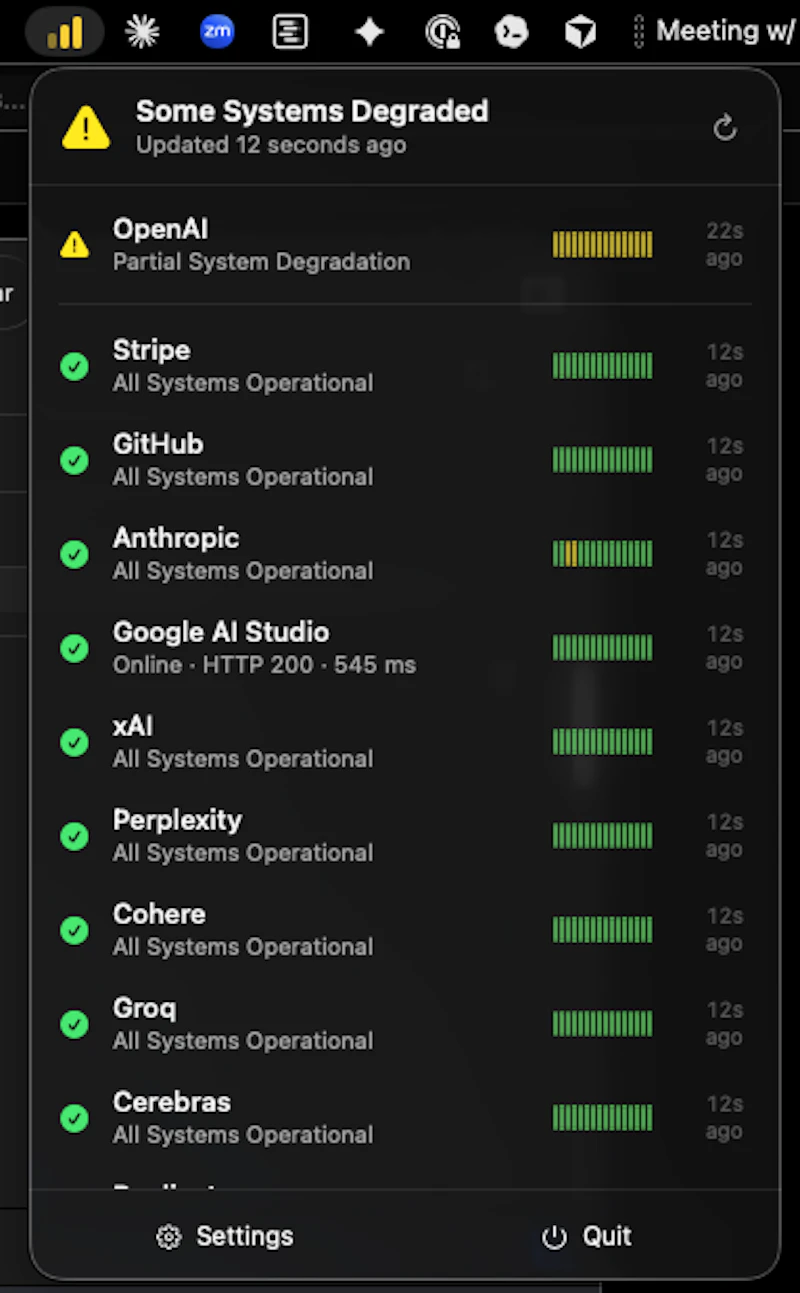This screenshot has width=800, height=1293.
Task: Click the text document menu bar icon
Action: pos(290,32)
